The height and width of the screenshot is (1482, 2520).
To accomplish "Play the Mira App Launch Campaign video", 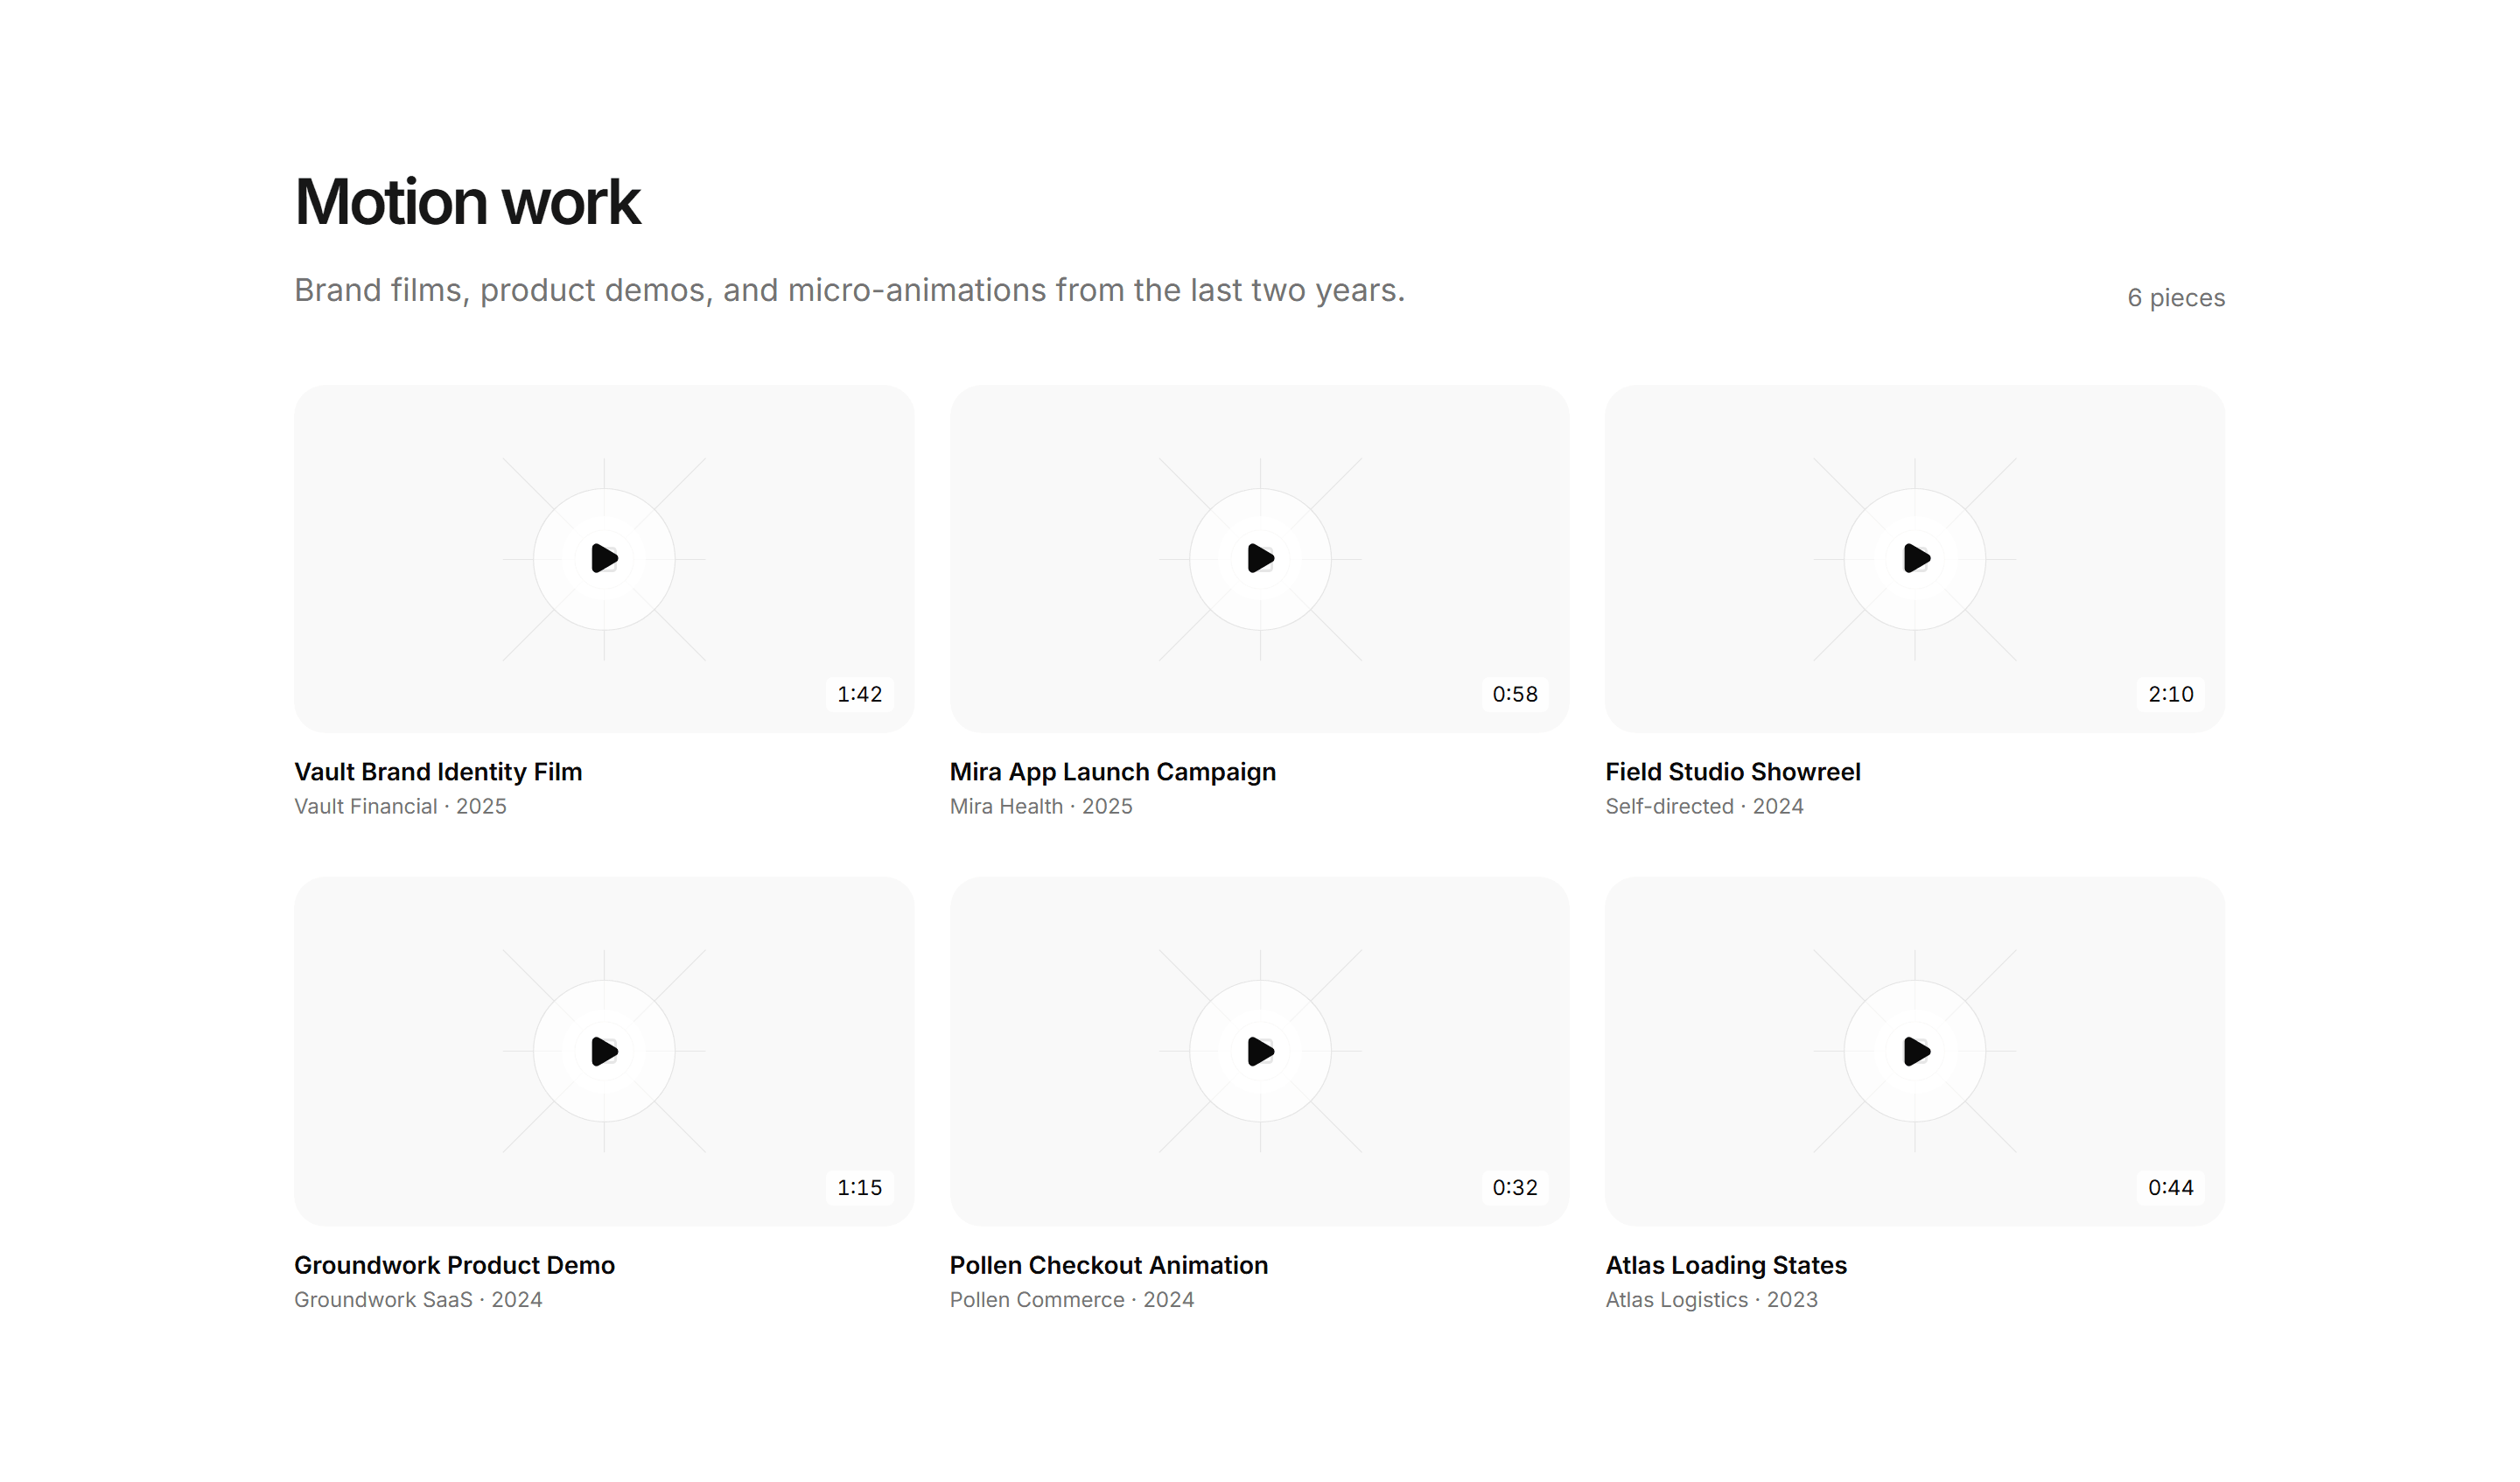I will click(1260, 558).
